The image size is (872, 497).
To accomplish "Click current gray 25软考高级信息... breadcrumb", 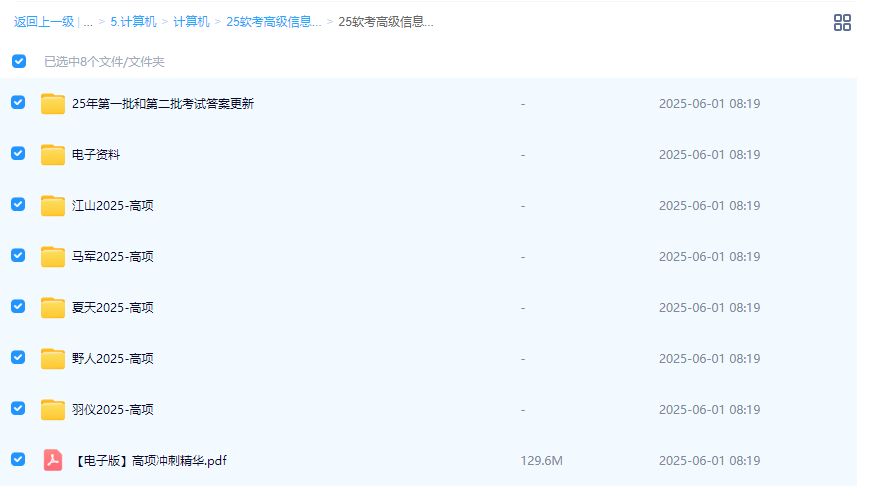I will point(386,22).
